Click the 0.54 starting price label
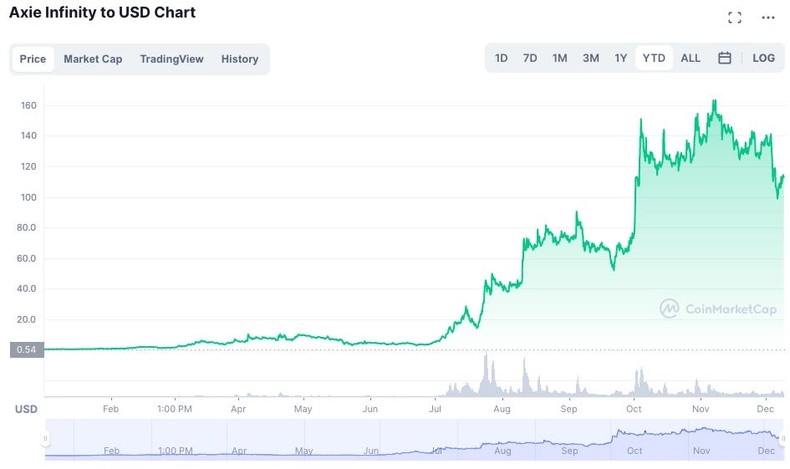This screenshot has width=790, height=469. 25,350
